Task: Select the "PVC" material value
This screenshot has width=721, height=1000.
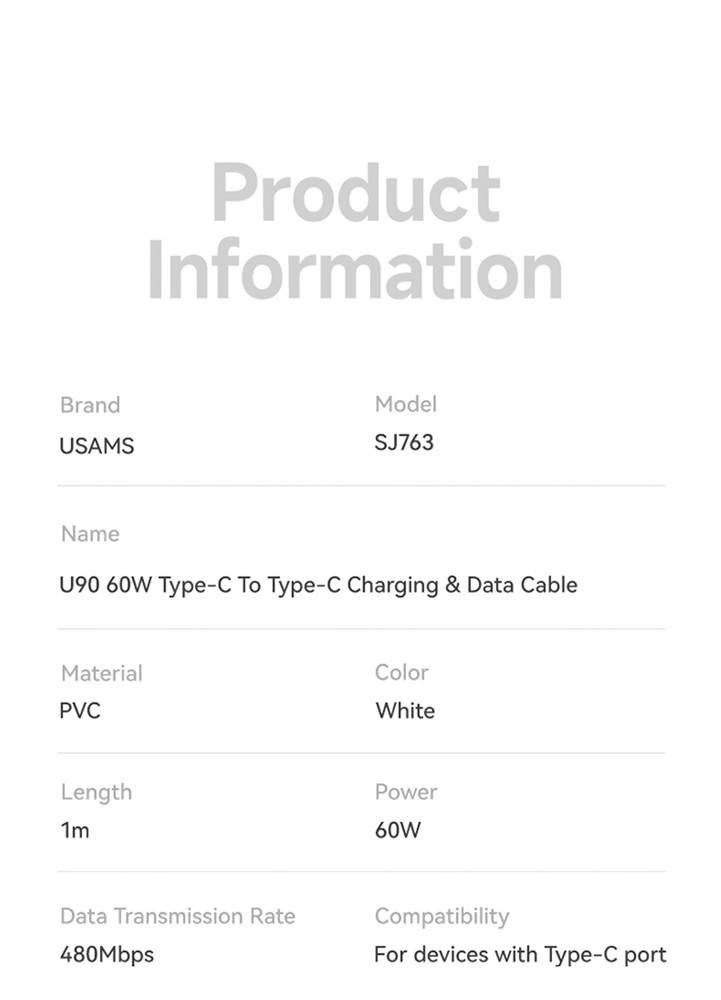Action: (x=80, y=711)
